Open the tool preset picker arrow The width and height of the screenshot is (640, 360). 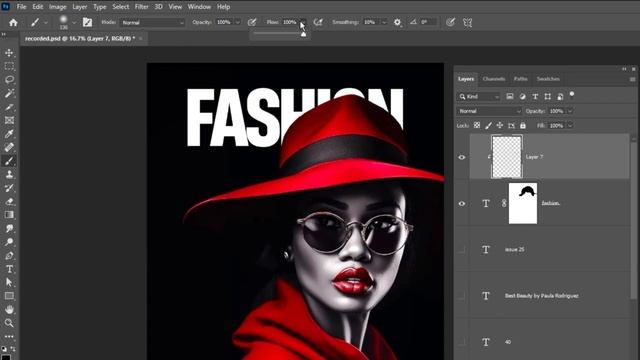pos(46,22)
